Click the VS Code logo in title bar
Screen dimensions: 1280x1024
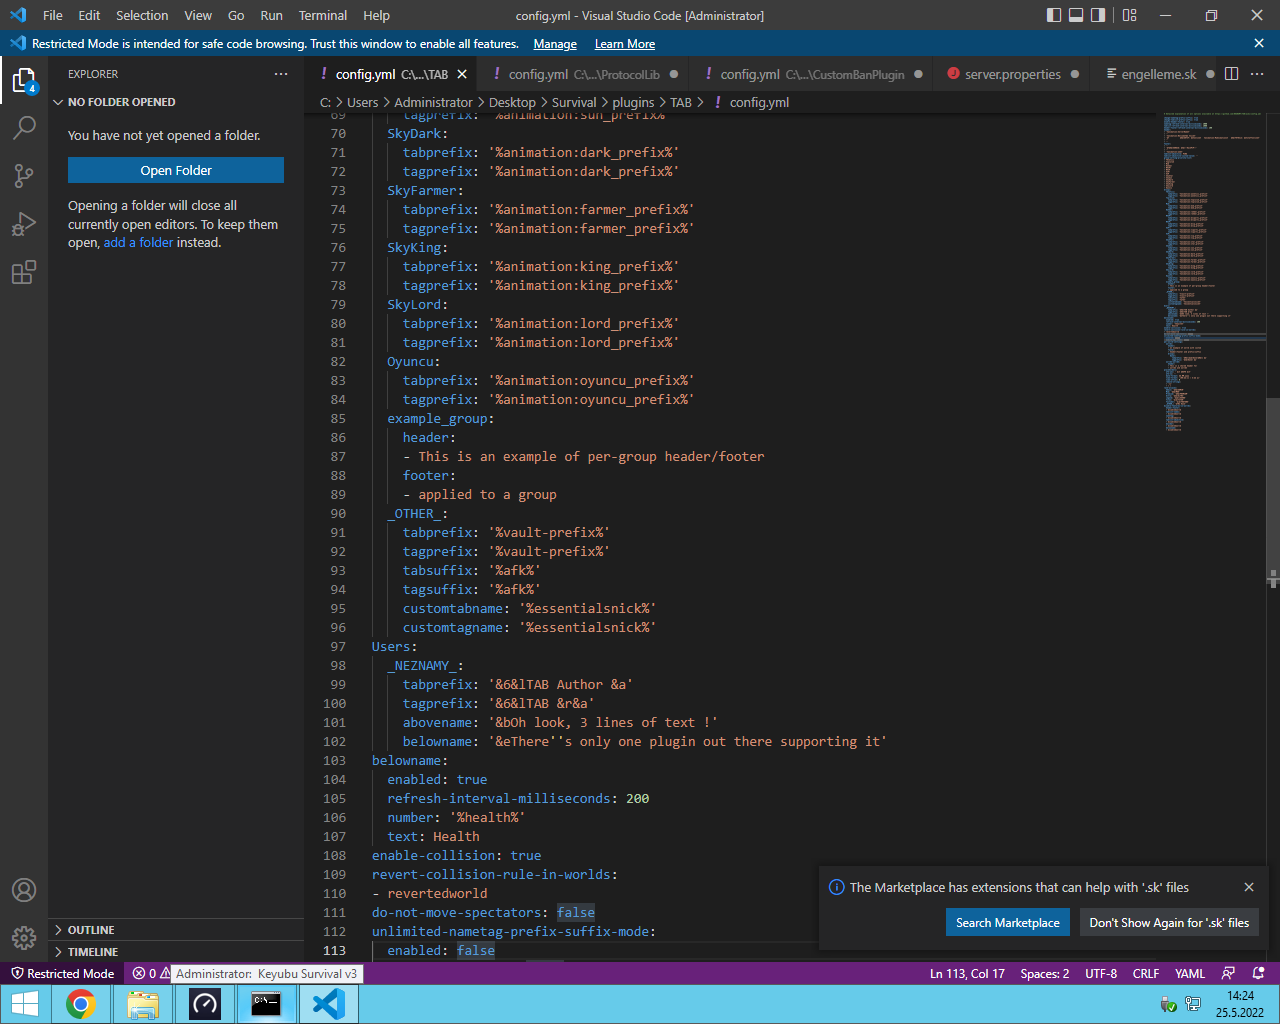click(18, 15)
